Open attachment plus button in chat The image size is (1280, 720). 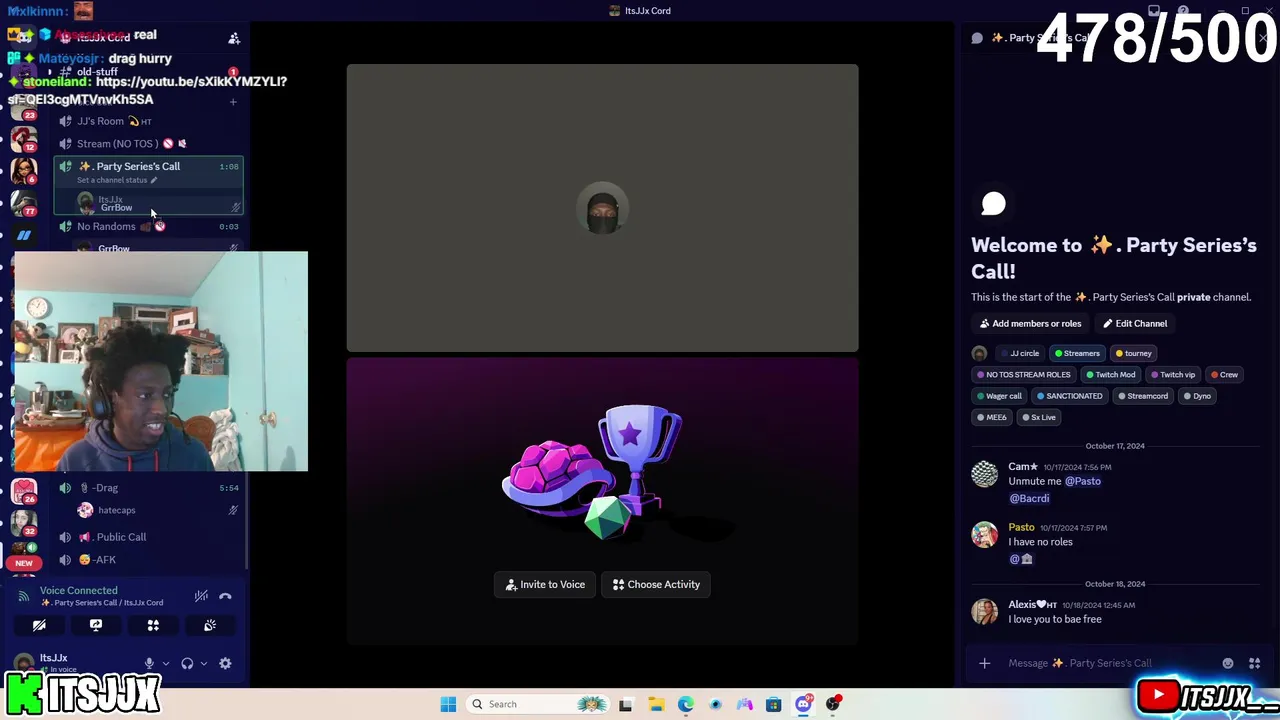click(984, 663)
